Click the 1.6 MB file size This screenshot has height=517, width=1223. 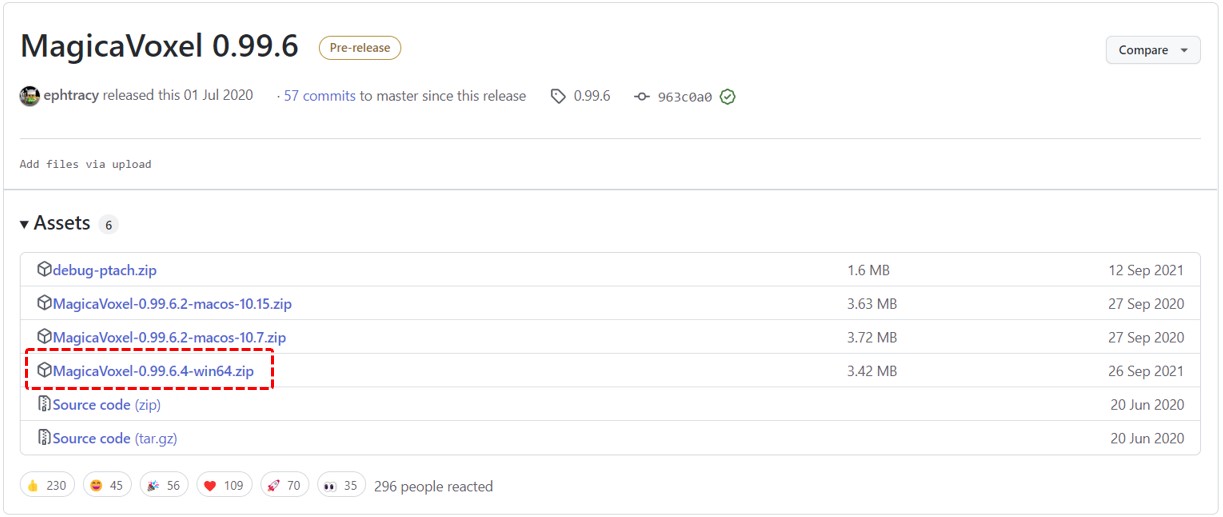coord(868,270)
